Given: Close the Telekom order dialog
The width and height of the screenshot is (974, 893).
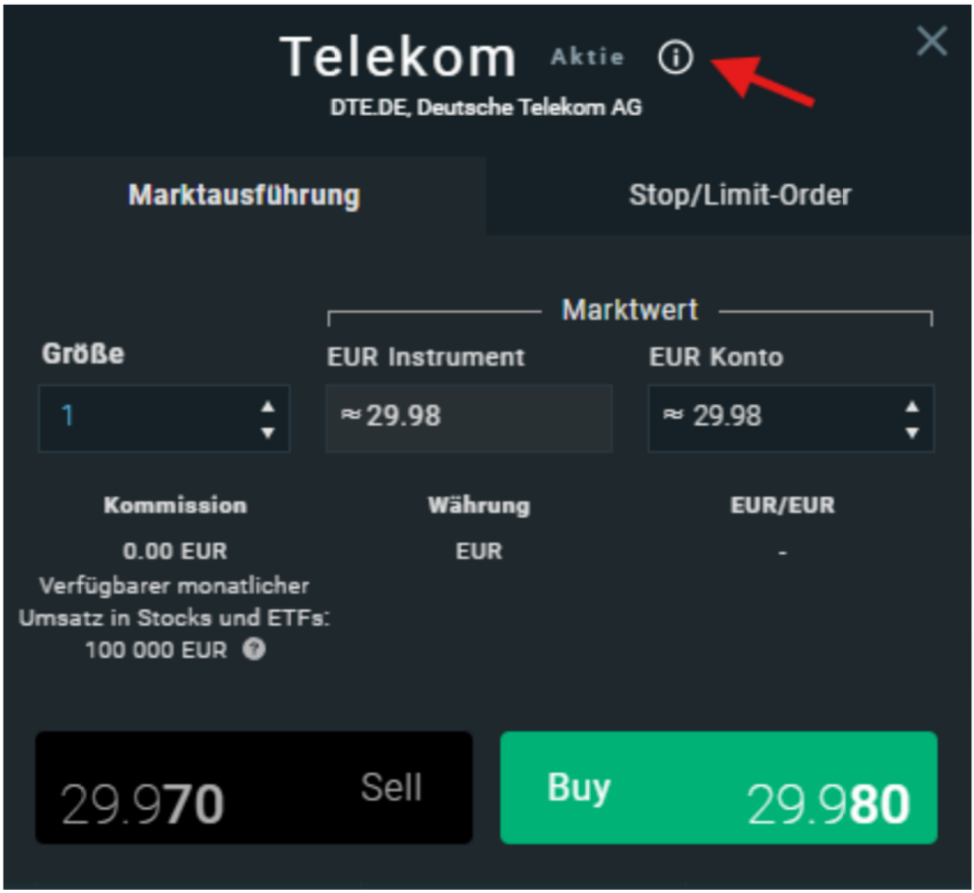Looking at the screenshot, I should click(x=931, y=41).
